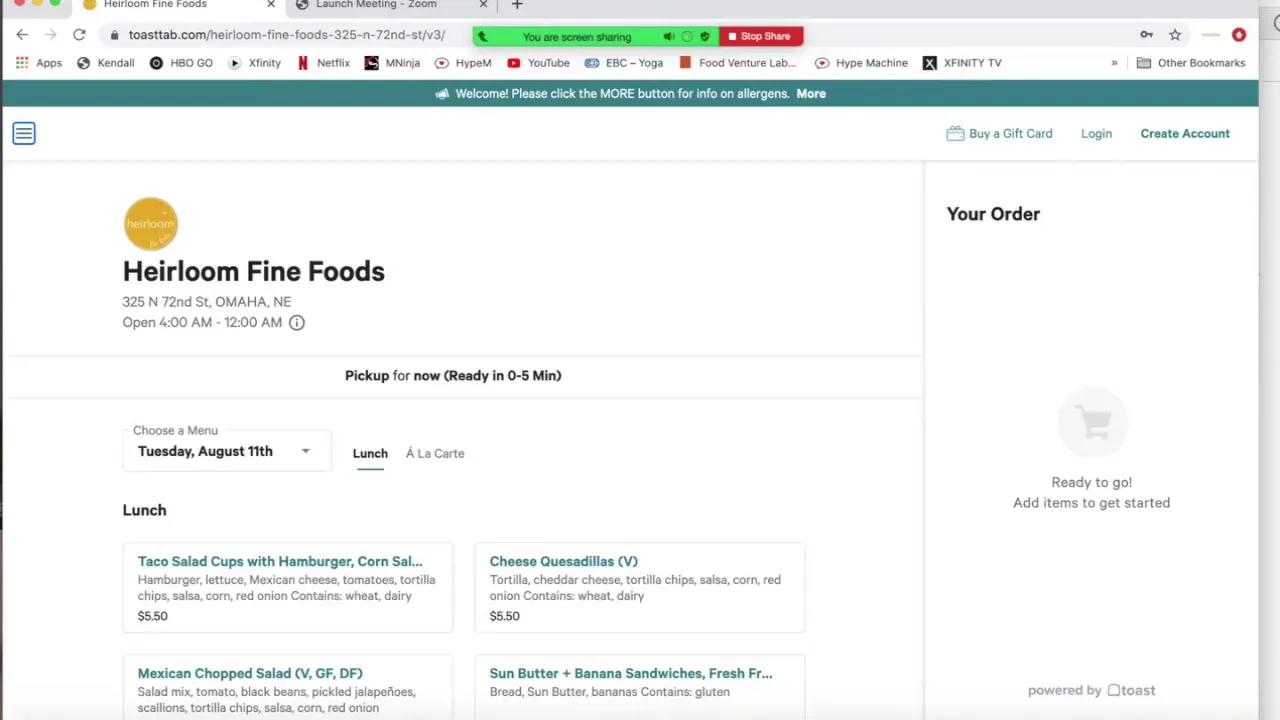Image resolution: width=1280 pixels, height=720 pixels.
Task: Open the Kendall bookmark
Action: click(x=106, y=63)
